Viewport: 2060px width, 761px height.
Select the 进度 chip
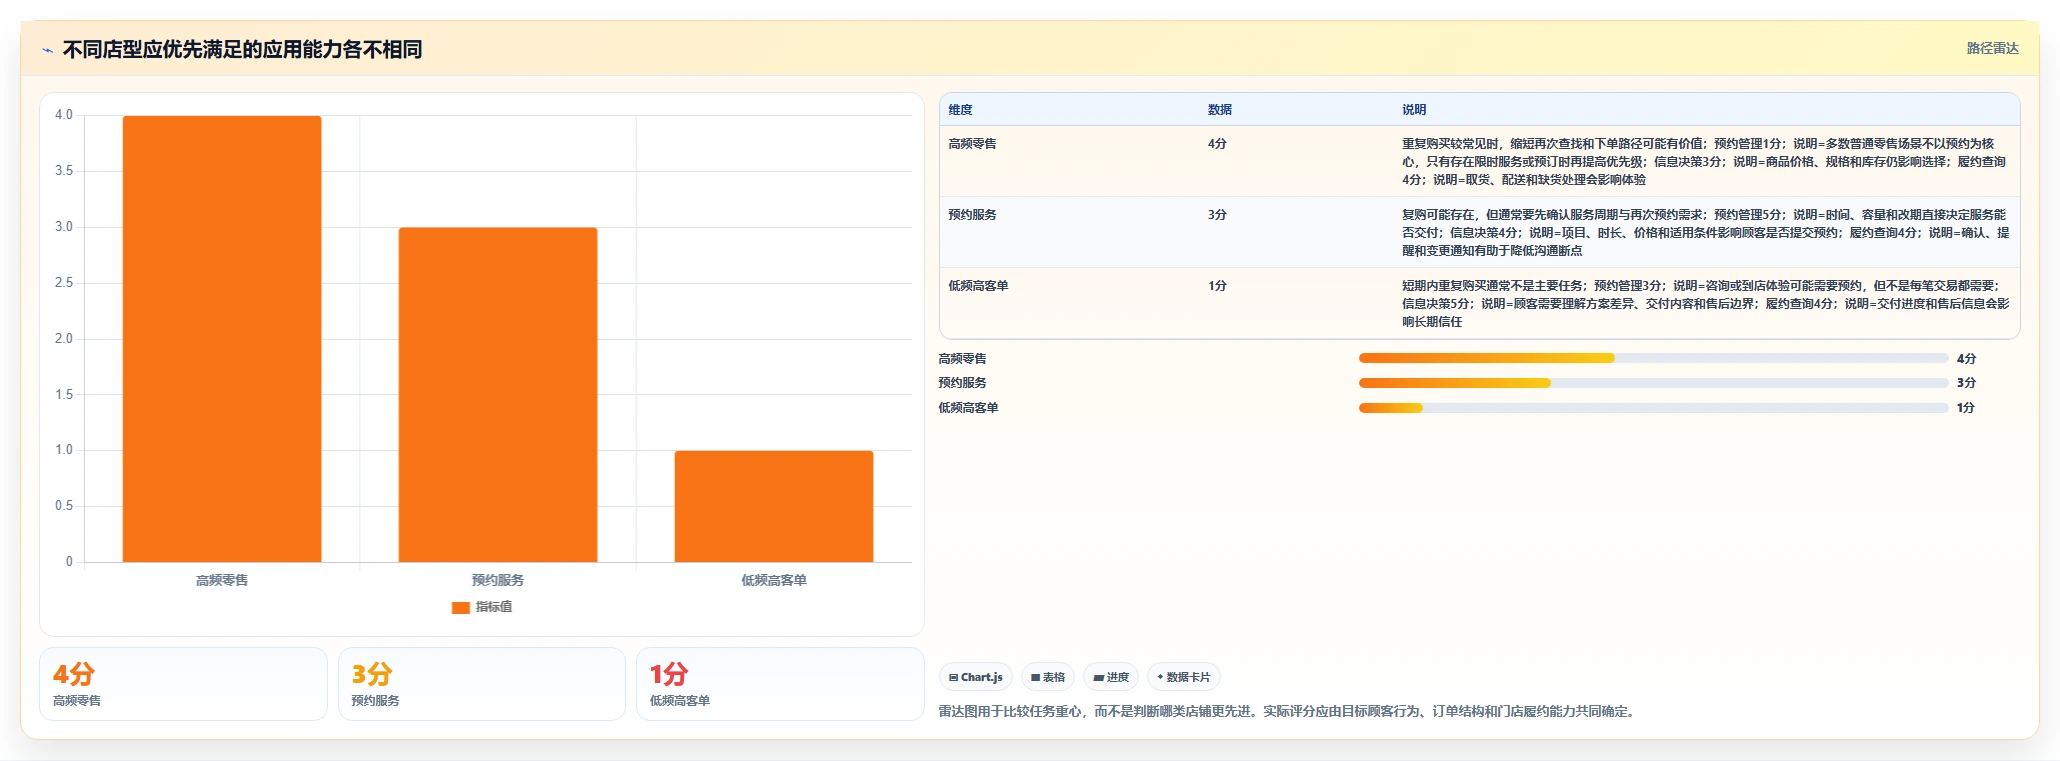click(1111, 677)
